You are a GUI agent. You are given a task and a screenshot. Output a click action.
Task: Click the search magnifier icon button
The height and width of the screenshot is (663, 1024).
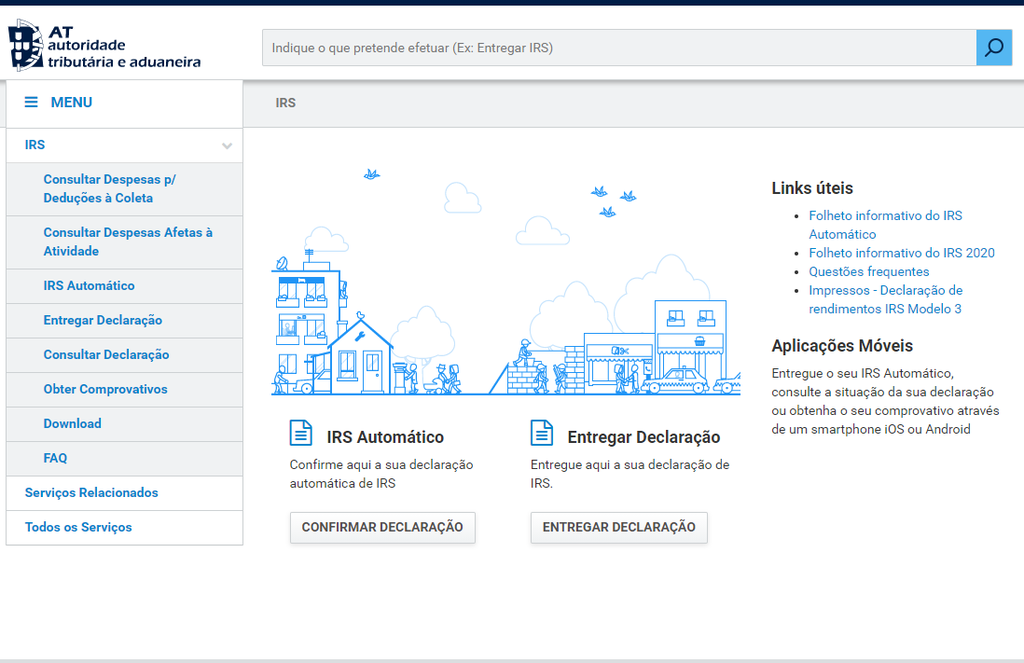point(994,48)
